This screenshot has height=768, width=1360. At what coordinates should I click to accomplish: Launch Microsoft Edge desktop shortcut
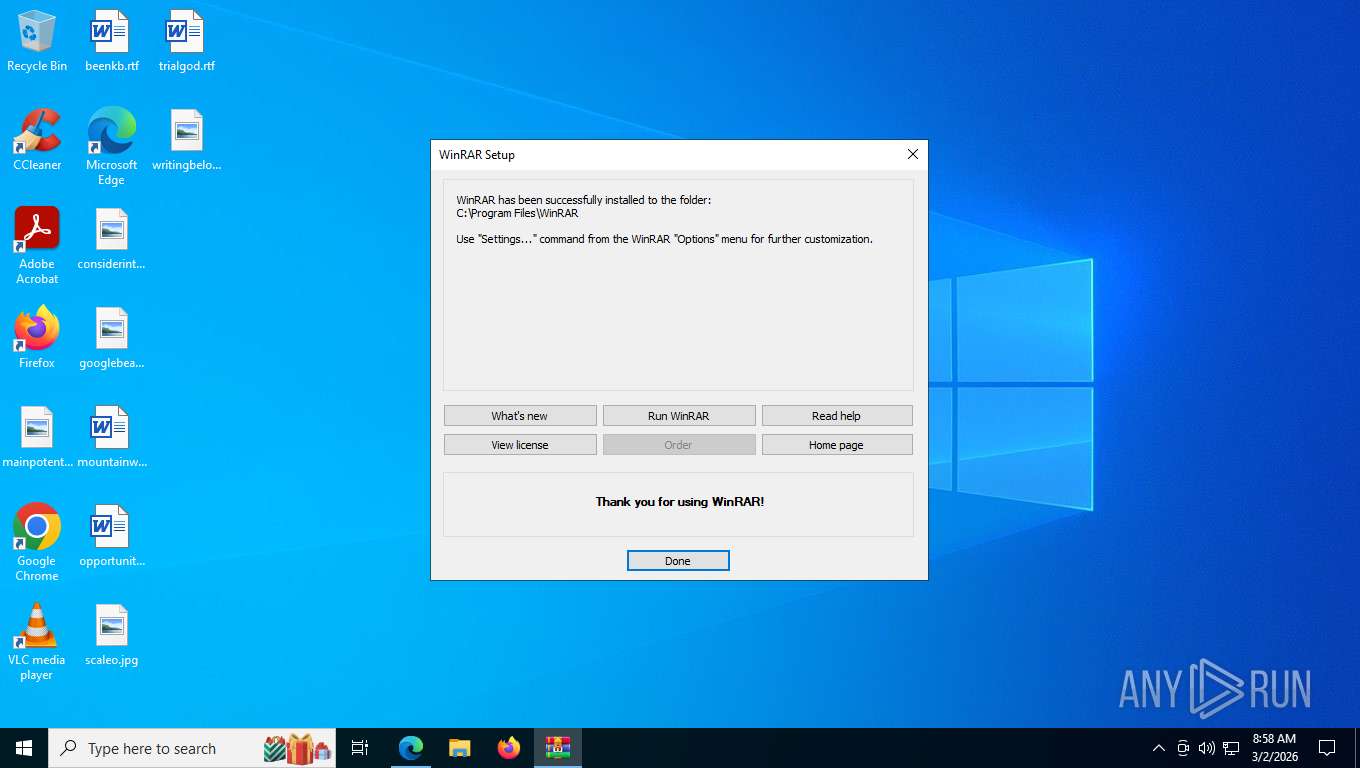pos(111,147)
